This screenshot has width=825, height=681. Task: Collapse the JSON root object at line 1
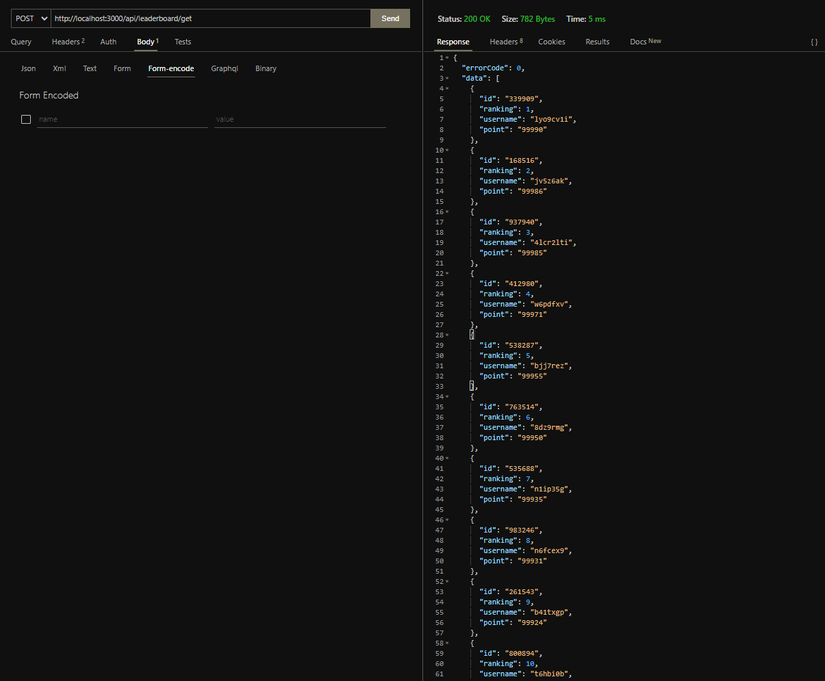[x=447, y=58]
